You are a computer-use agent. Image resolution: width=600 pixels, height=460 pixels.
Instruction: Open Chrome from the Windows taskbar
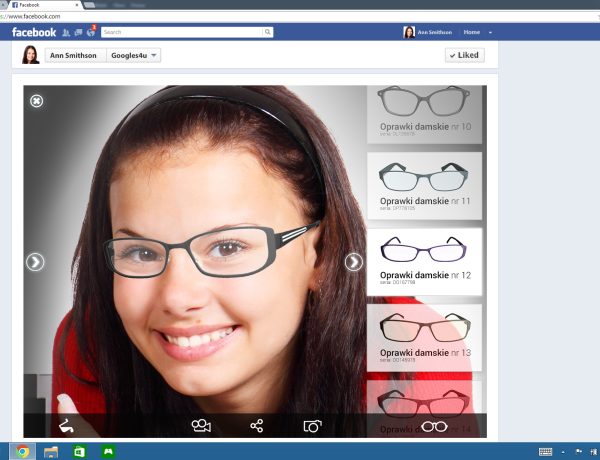[22, 451]
